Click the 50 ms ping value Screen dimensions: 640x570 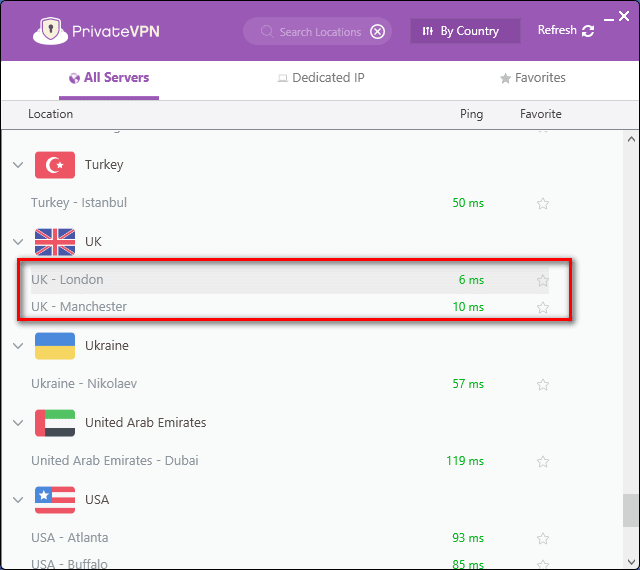click(468, 203)
